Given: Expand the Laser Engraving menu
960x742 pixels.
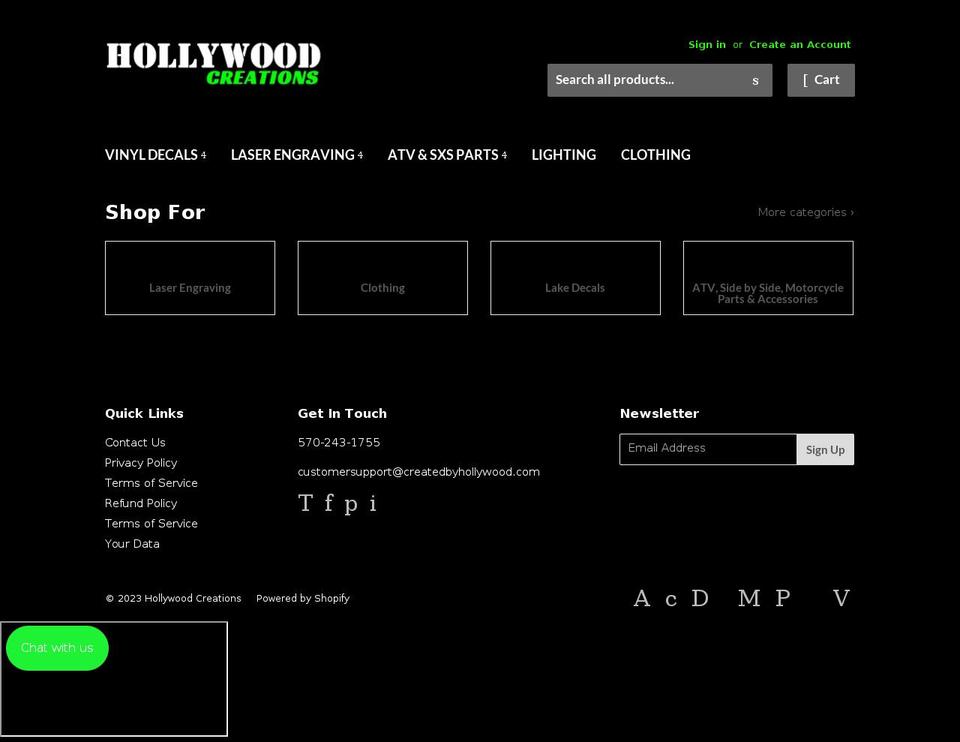Looking at the screenshot, I should click(297, 155).
